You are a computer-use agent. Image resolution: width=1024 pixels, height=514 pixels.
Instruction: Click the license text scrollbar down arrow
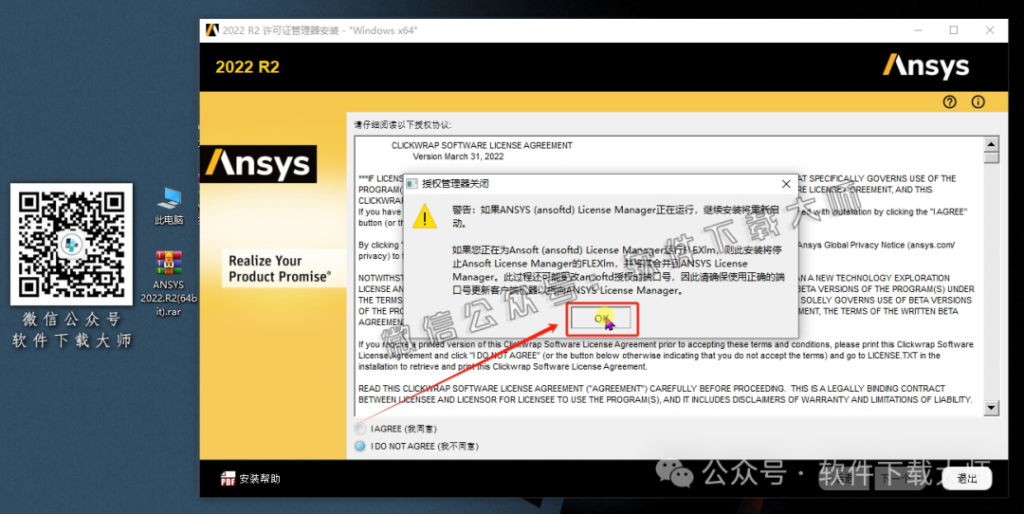[991, 408]
